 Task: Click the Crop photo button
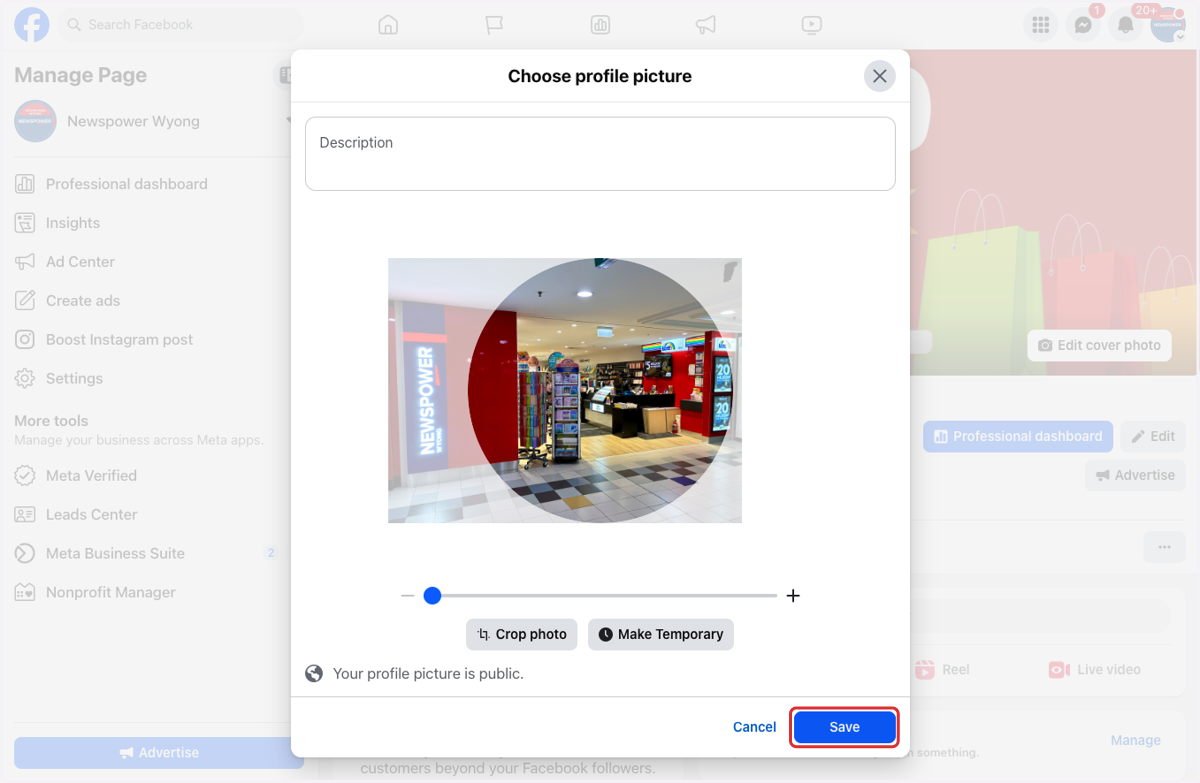point(521,634)
